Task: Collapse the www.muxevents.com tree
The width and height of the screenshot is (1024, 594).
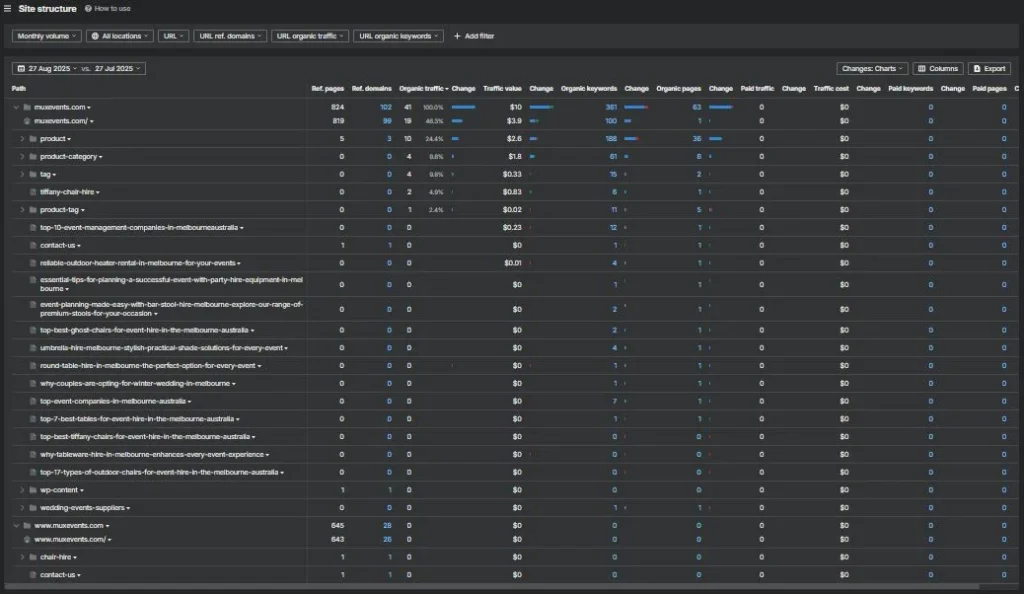Action: pos(16,525)
